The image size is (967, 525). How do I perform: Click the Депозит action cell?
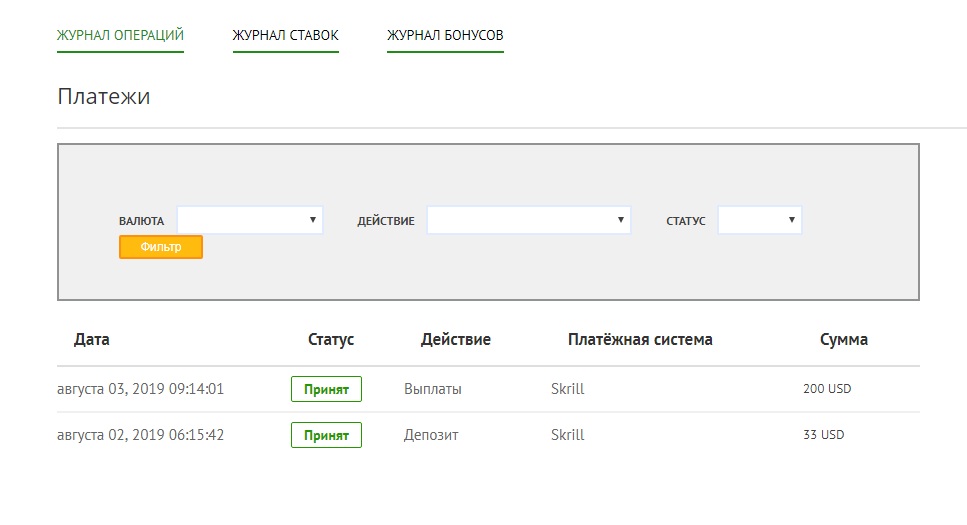pos(433,435)
